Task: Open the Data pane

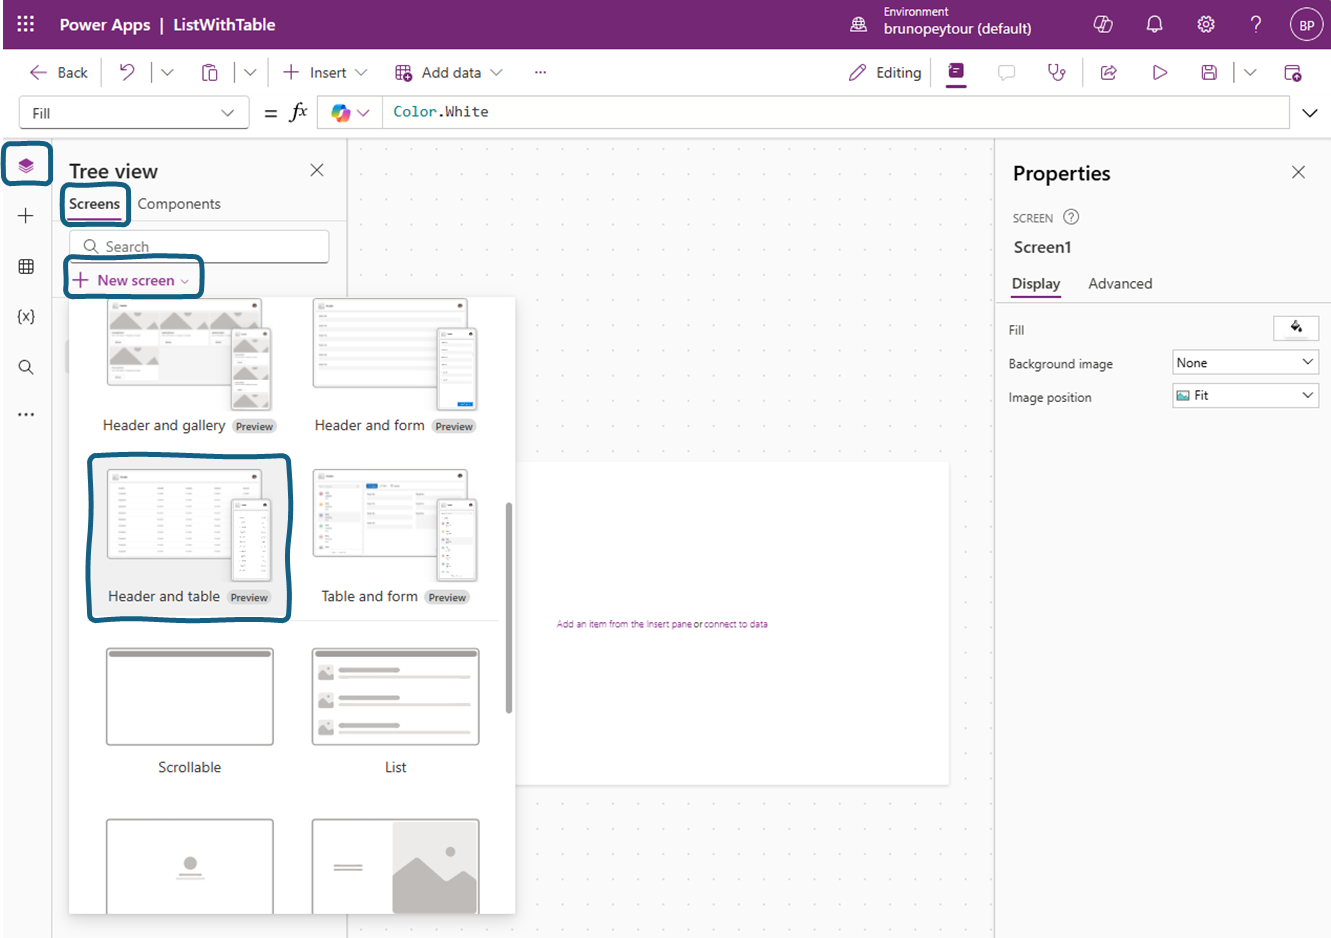Action: pos(27,266)
